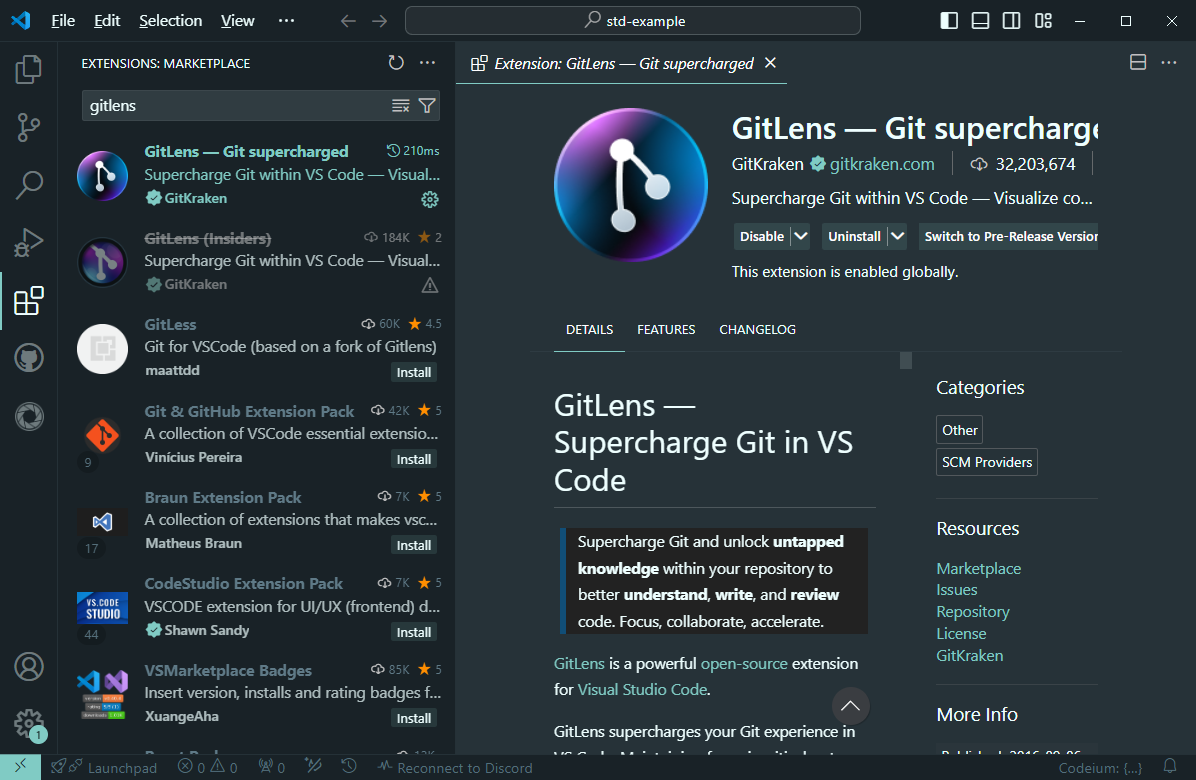Open the License resource link

(961, 634)
